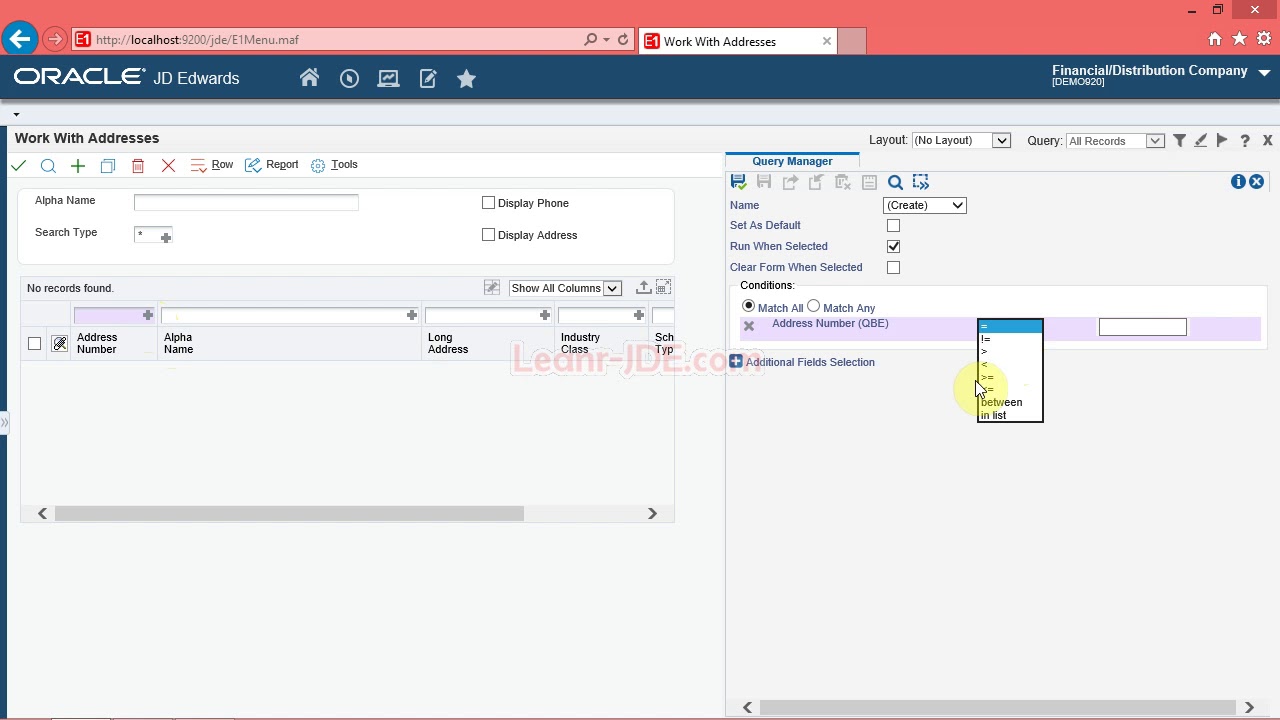Click the filter funnel icon beside Query
1280x720 pixels.
coord(1179,141)
